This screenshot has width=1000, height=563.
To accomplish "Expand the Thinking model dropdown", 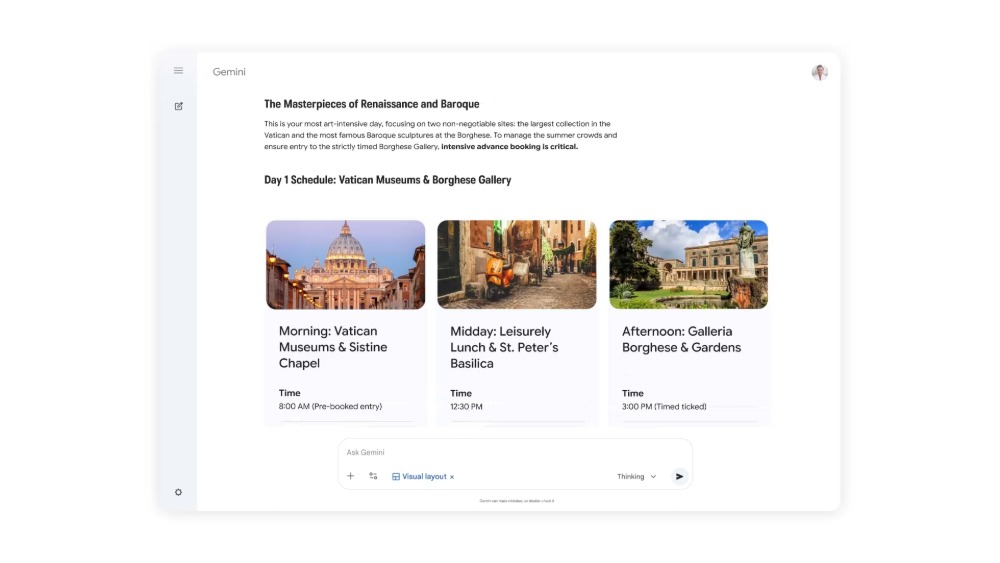I will pyautogui.click(x=637, y=477).
